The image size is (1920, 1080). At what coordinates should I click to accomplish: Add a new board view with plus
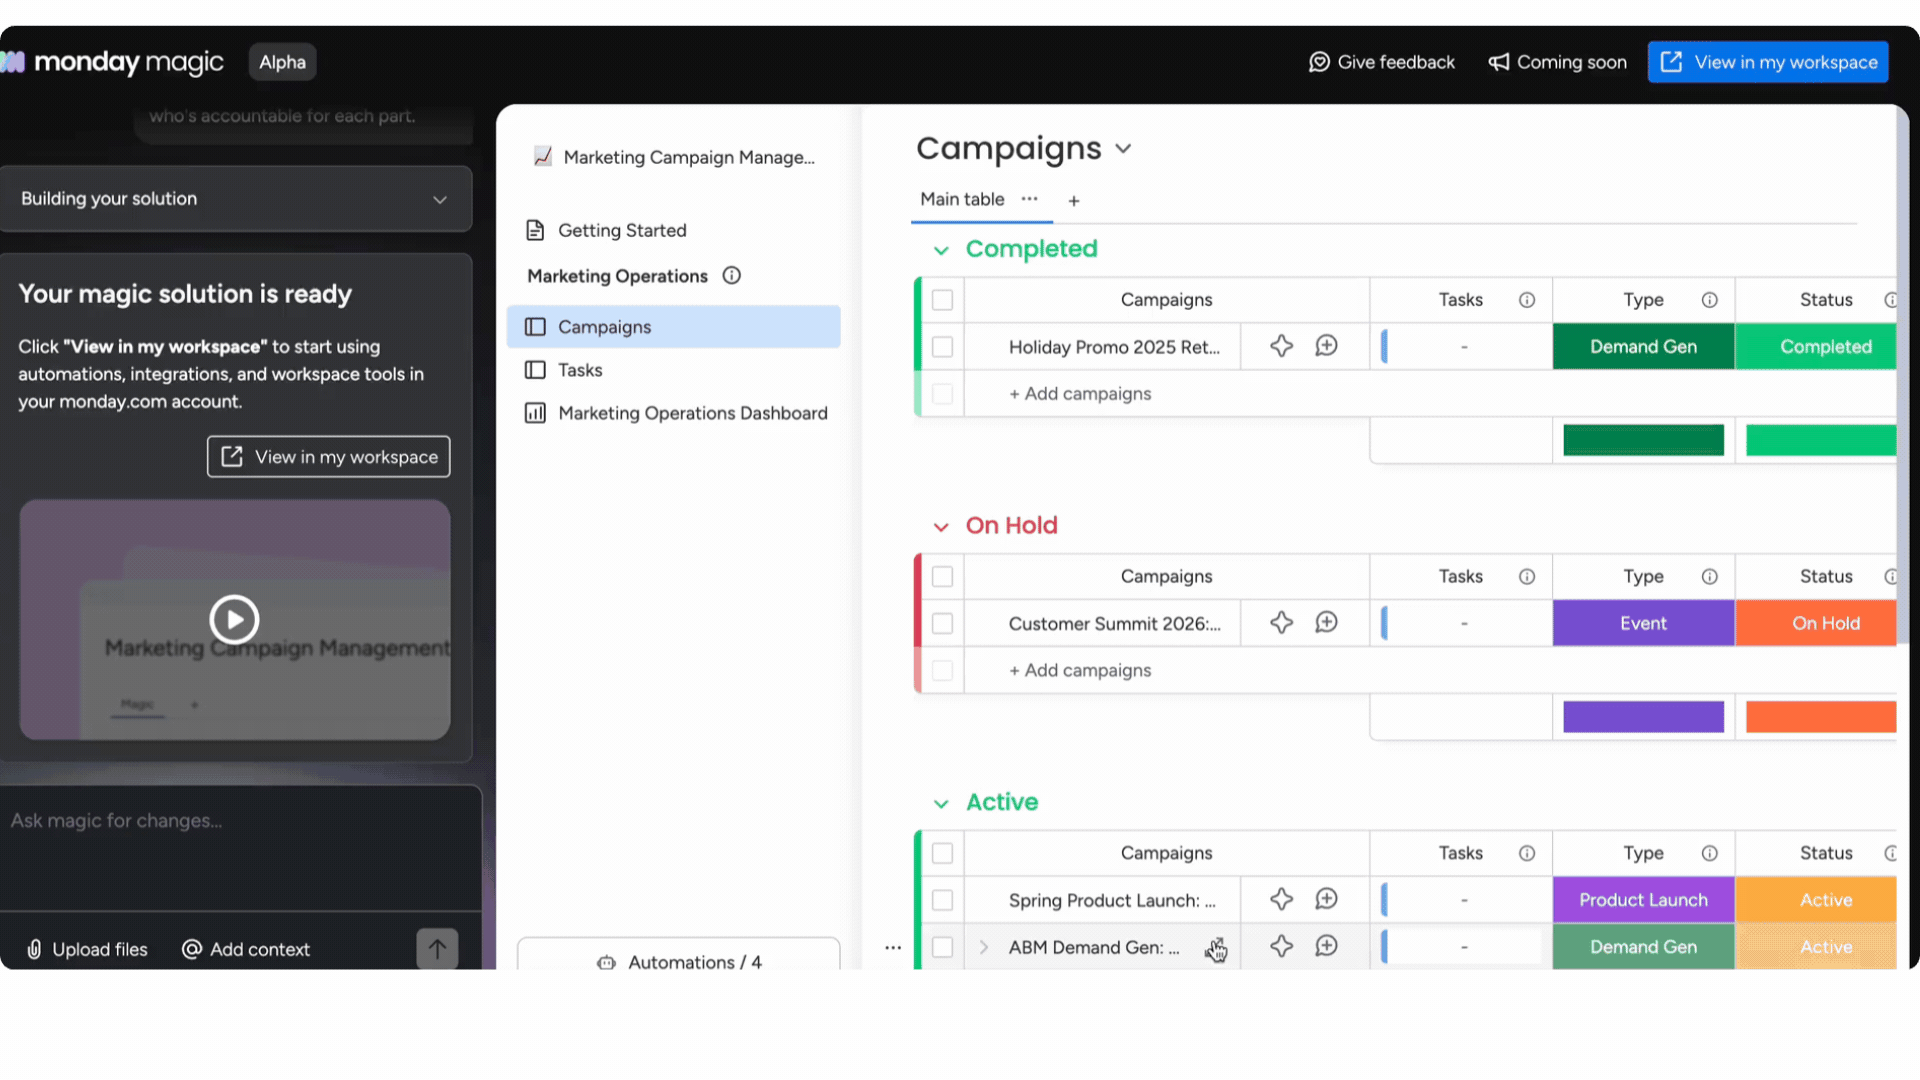pyautogui.click(x=1073, y=201)
